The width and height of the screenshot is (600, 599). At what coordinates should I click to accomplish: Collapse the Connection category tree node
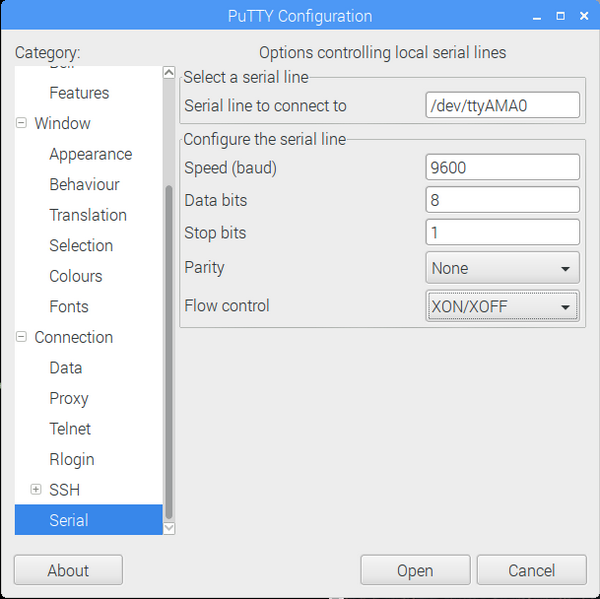pos(21,337)
